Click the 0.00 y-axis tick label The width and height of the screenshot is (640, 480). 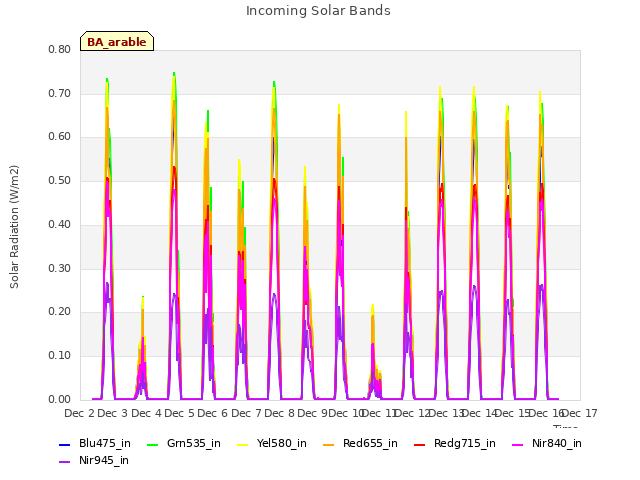tap(60, 400)
